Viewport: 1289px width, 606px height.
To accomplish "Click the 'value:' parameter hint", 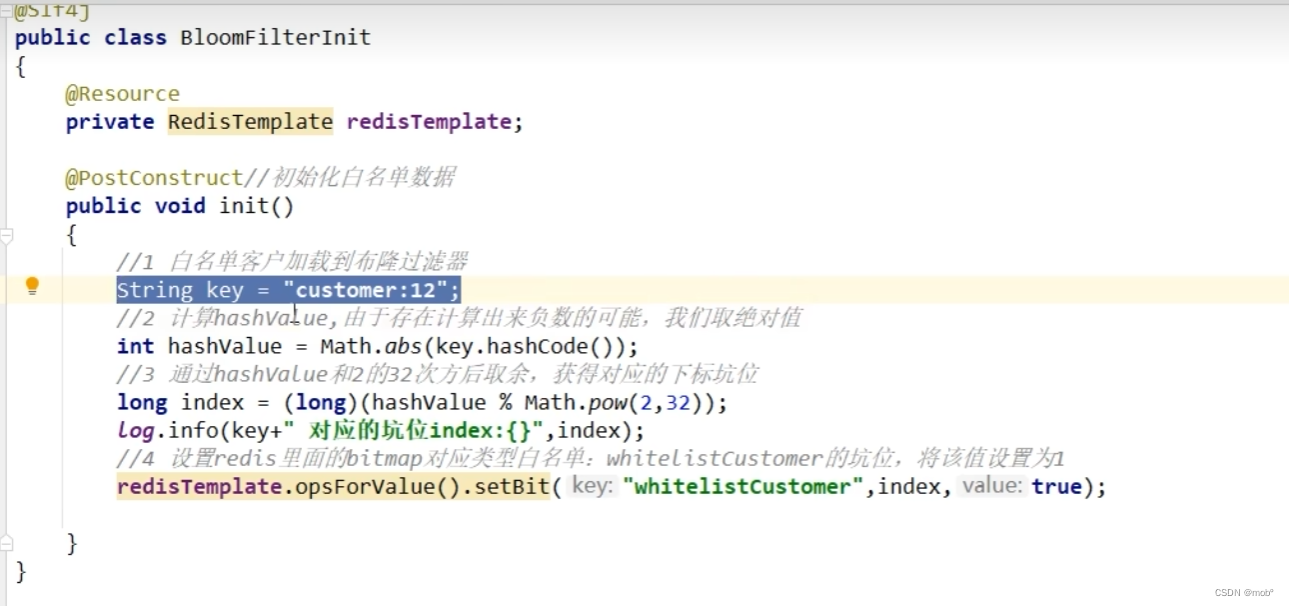I will [x=991, y=487].
